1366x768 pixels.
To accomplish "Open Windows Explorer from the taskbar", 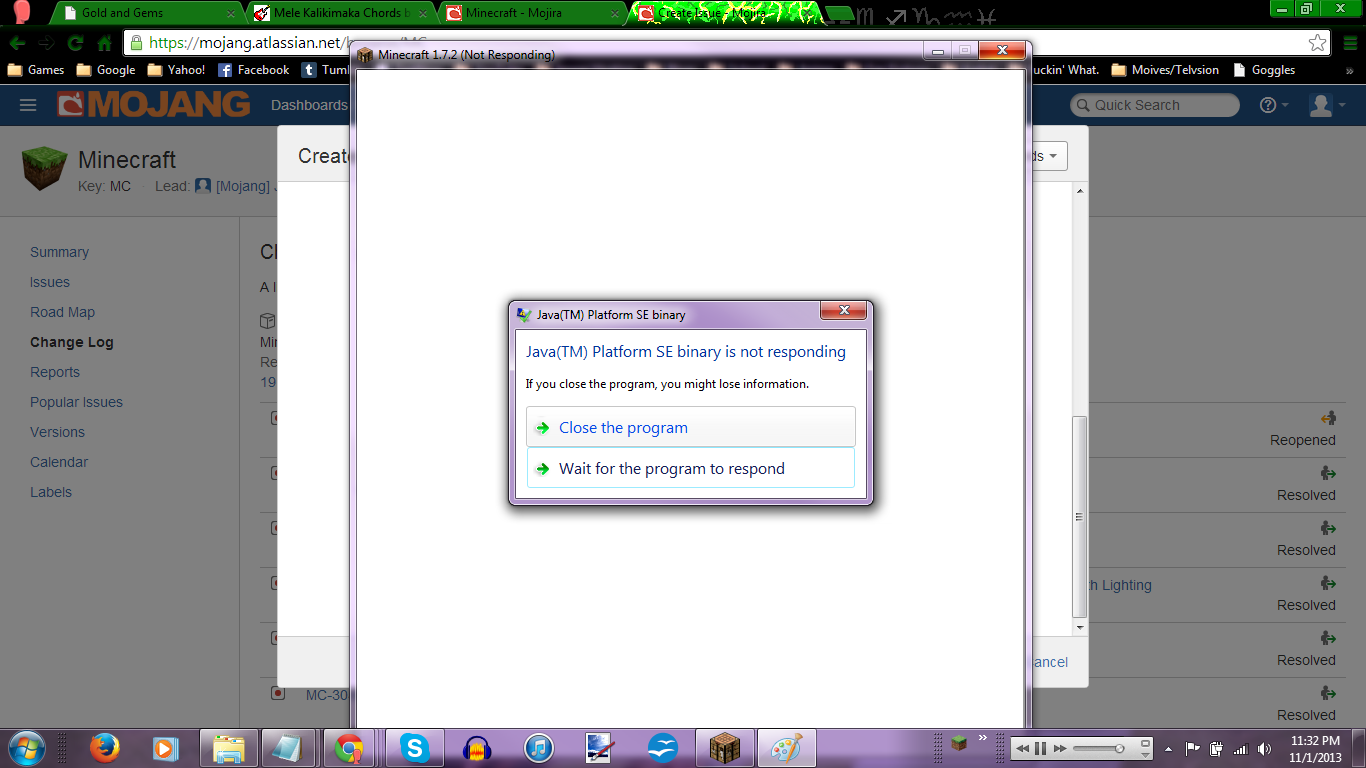I will [228, 748].
